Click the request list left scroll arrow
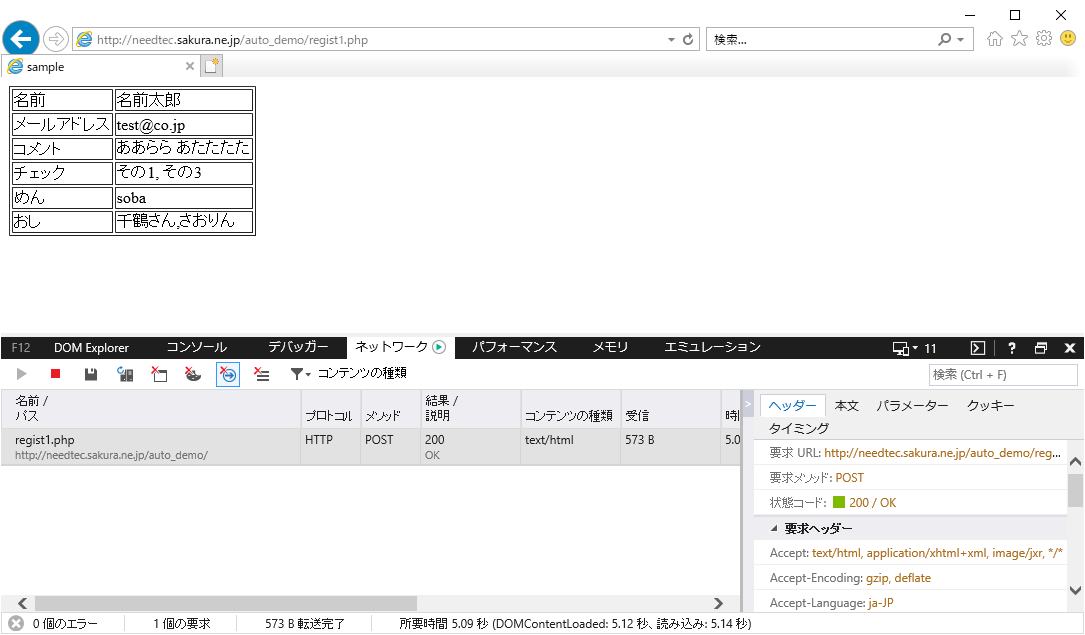The image size is (1085, 635). [x=22, y=603]
